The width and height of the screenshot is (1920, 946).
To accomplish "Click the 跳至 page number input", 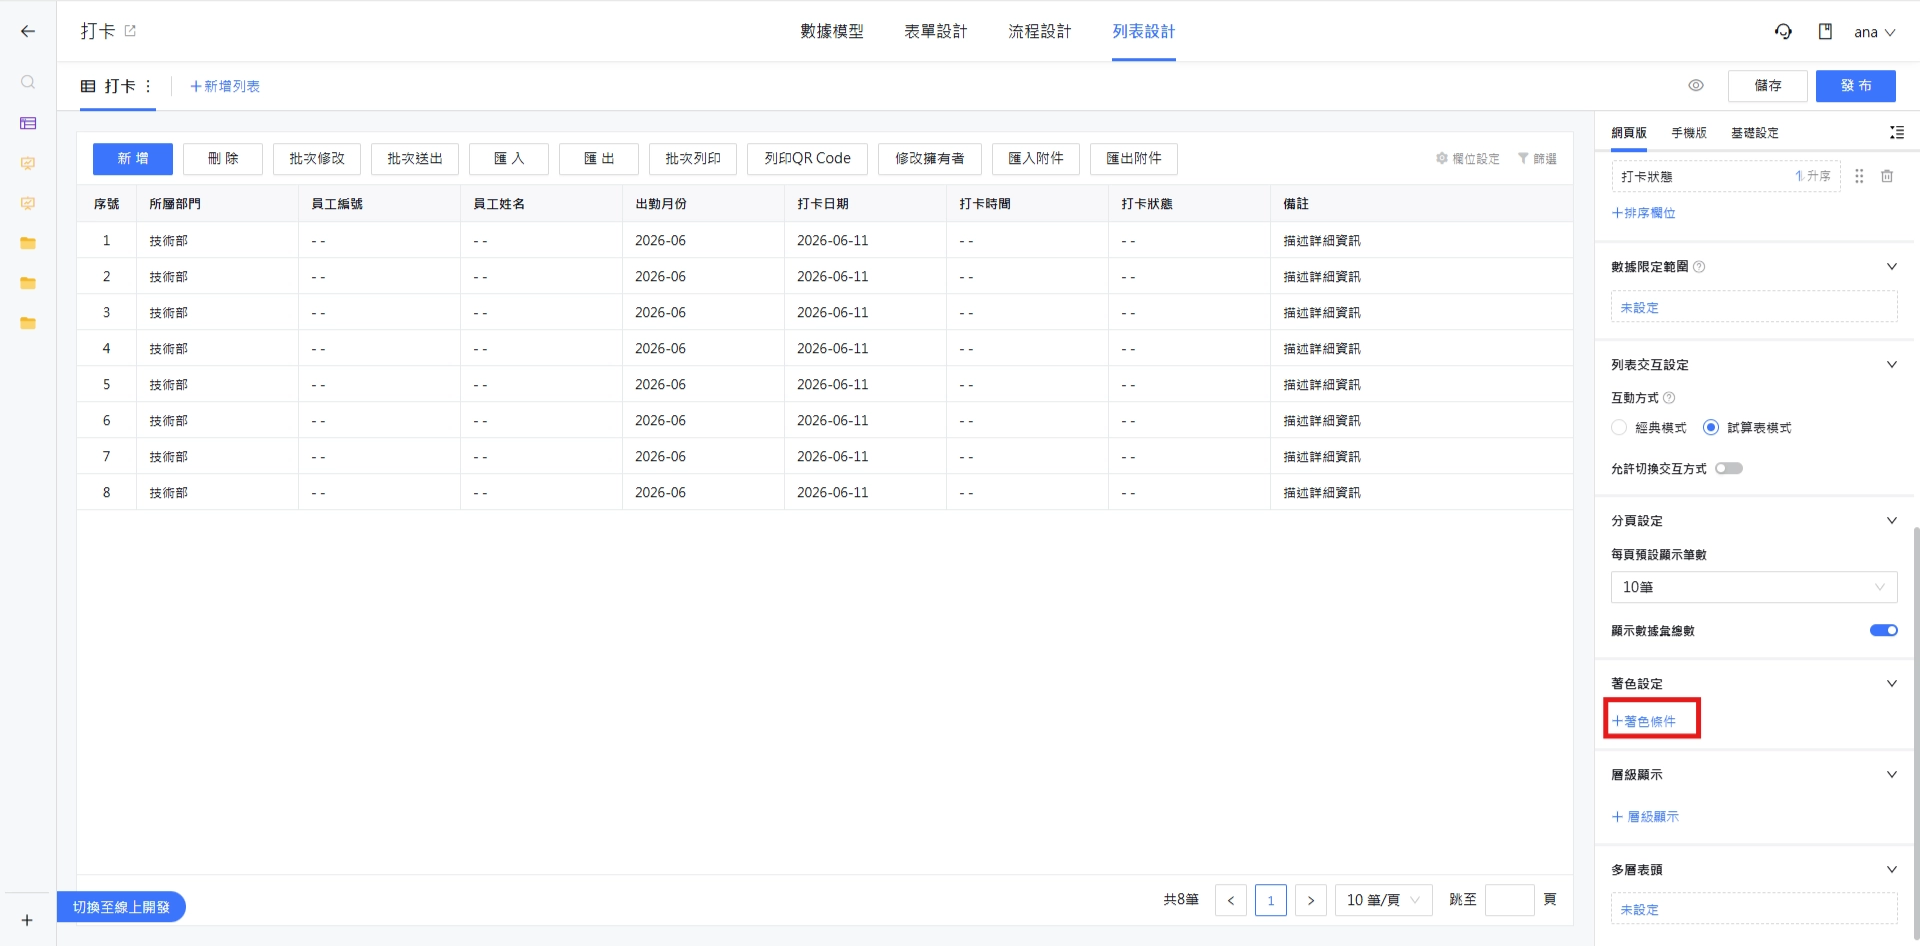I will coord(1510,900).
